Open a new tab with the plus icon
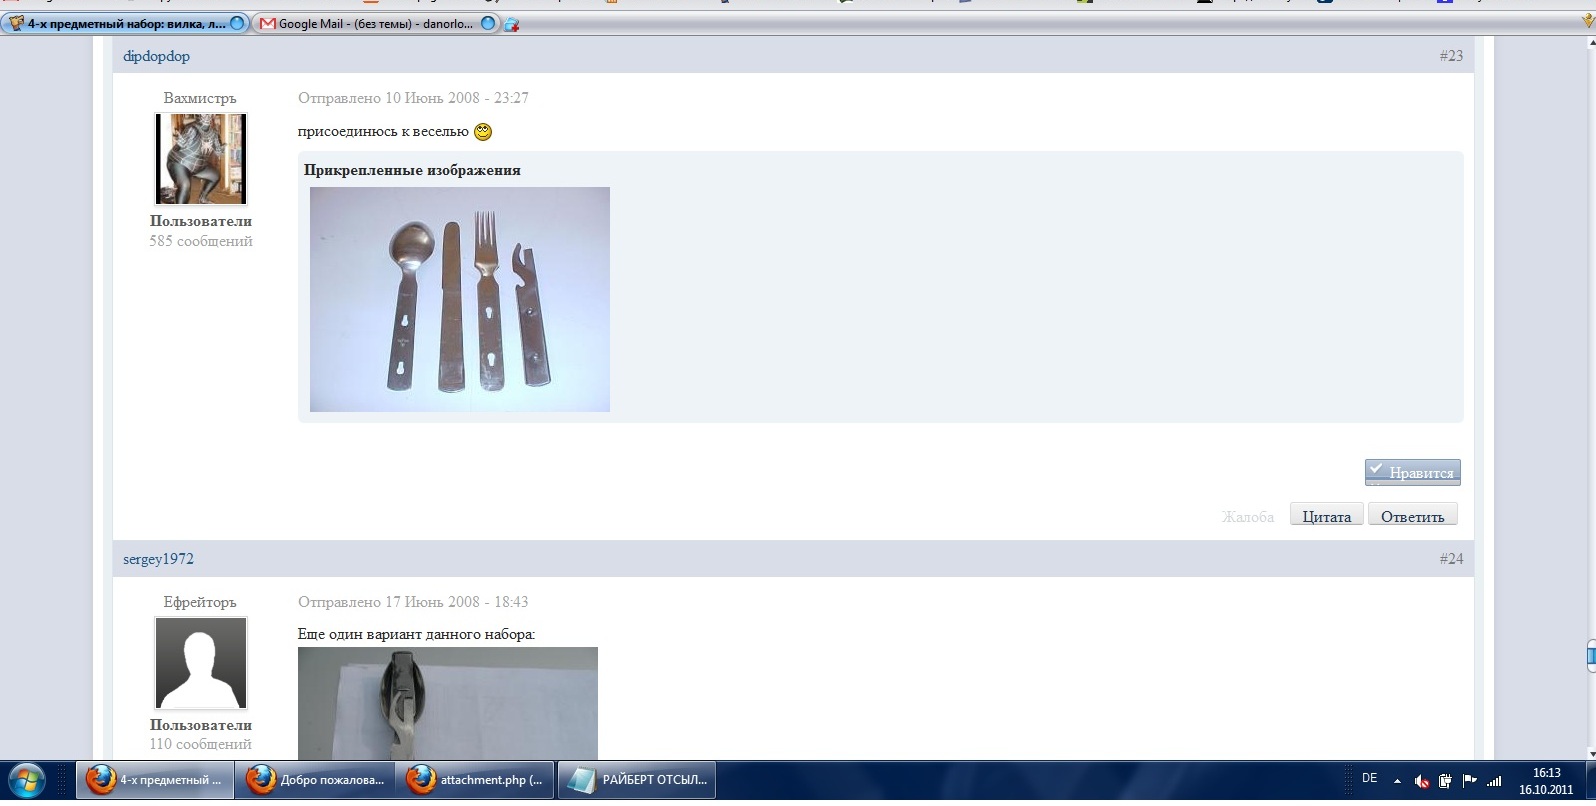 point(512,24)
